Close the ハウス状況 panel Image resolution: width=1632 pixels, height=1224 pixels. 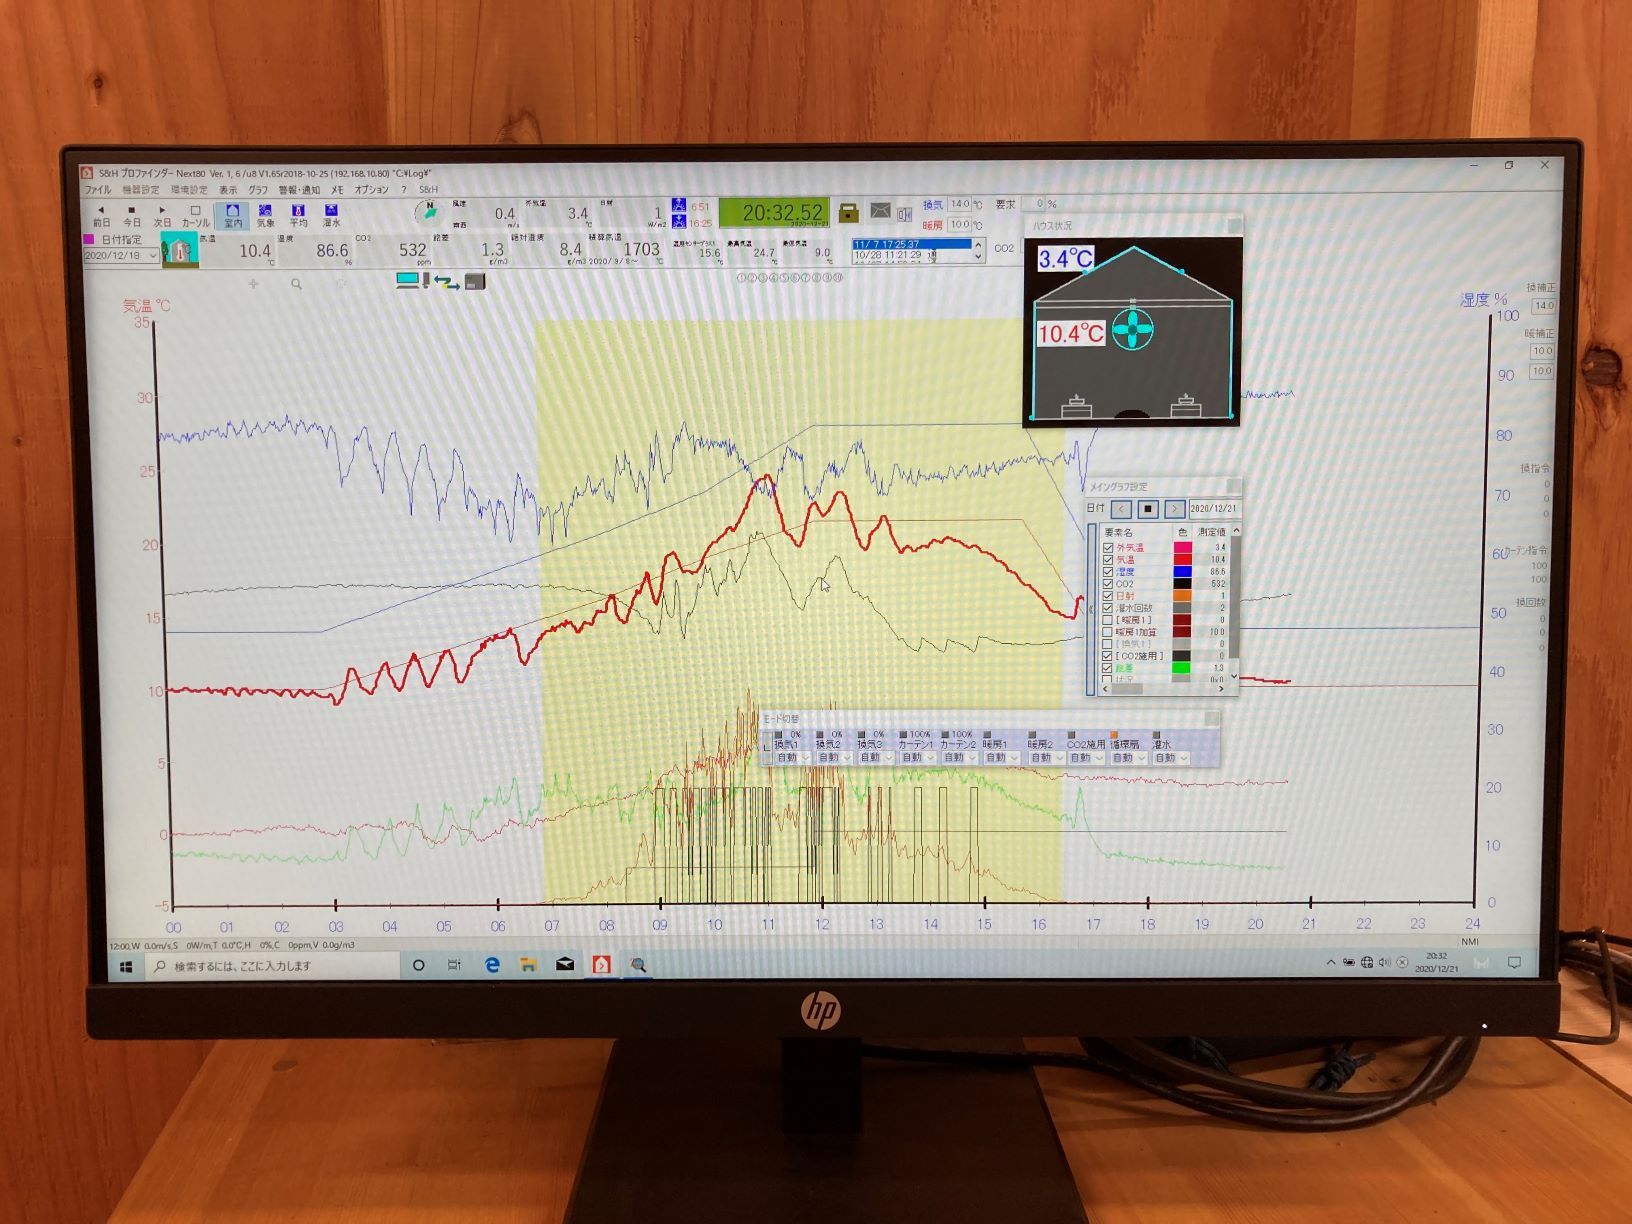pyautogui.click(x=1233, y=226)
